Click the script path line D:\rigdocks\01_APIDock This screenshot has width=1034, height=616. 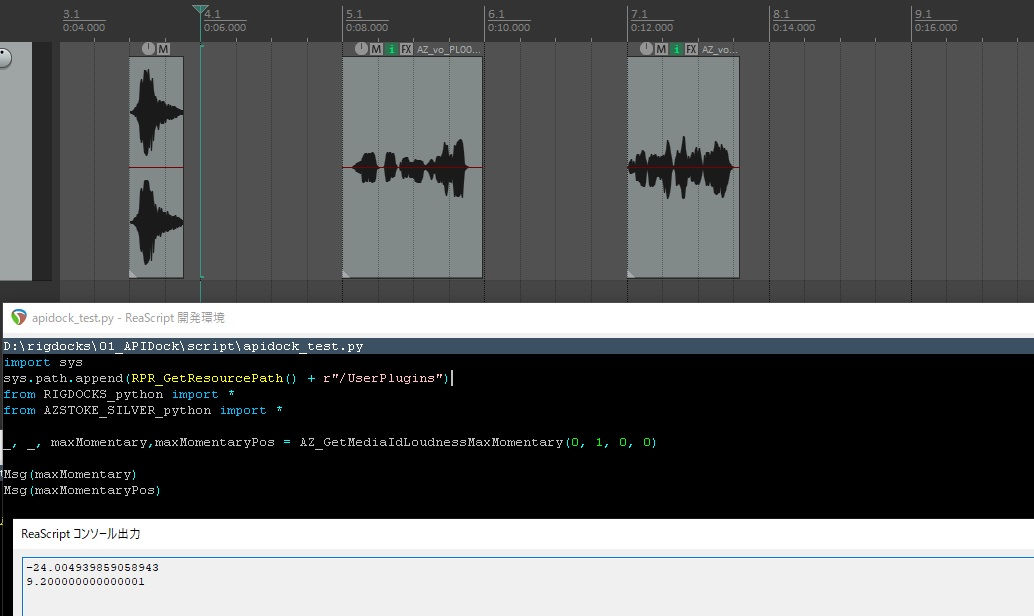(x=183, y=346)
